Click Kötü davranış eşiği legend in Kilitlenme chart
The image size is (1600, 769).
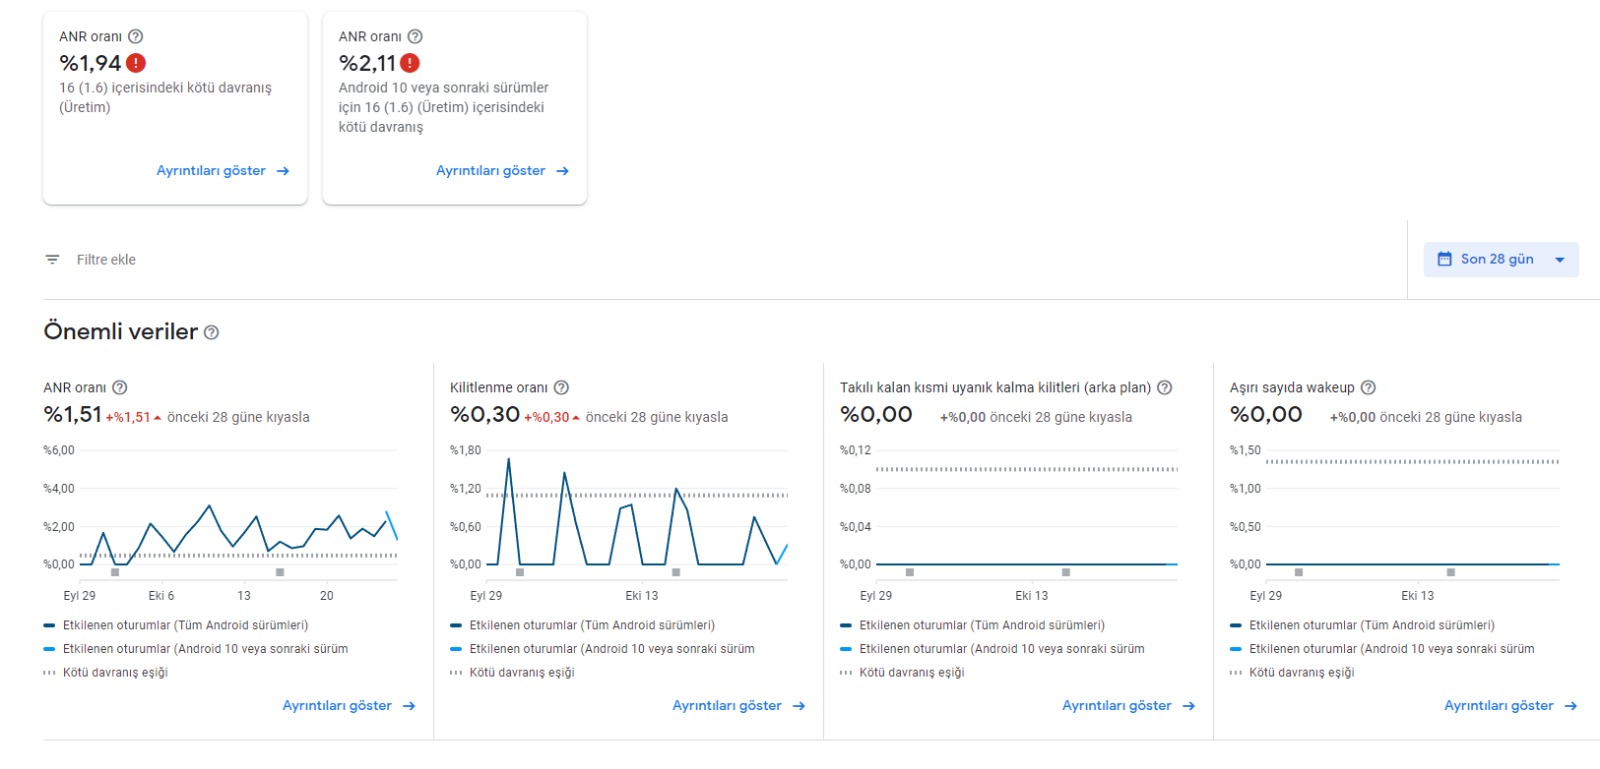[513, 673]
